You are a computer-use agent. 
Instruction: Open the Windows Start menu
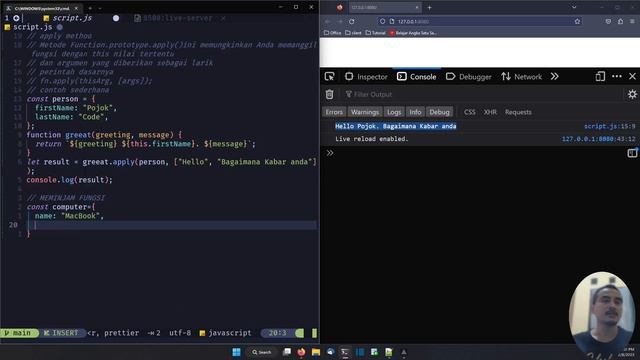236,352
